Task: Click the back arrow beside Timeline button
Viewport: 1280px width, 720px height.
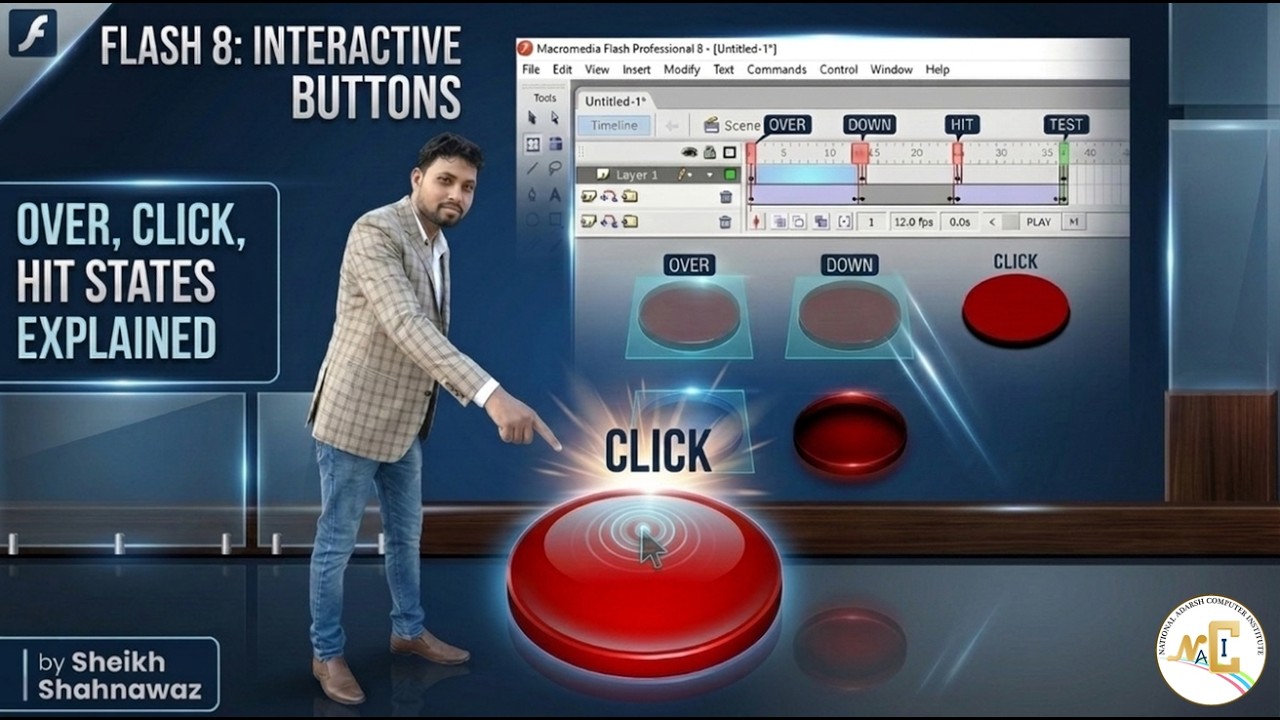Action: 672,126
